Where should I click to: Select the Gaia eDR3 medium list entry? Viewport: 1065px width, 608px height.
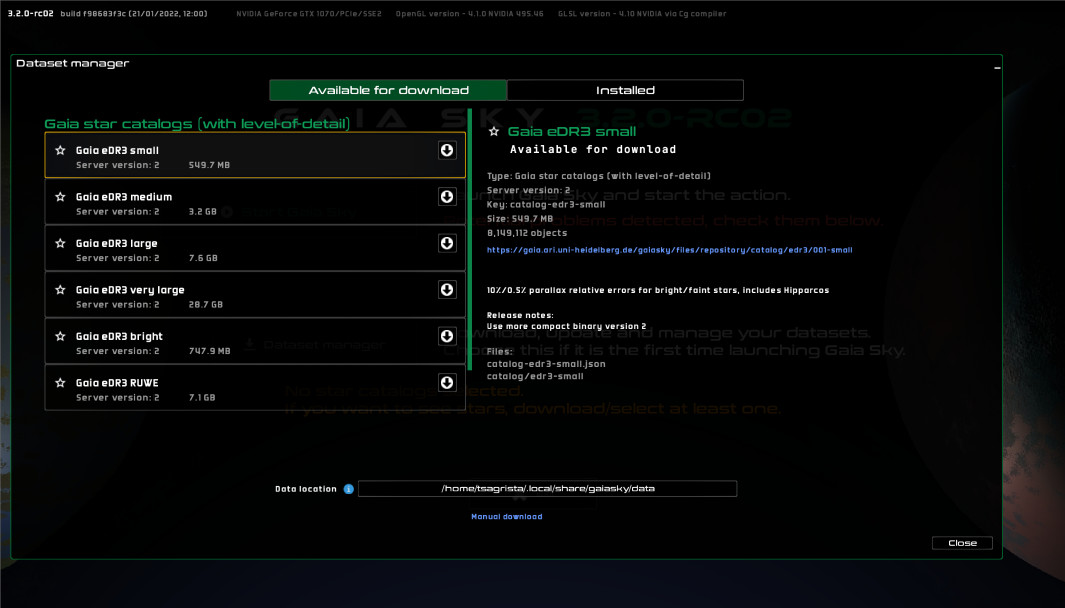click(x=255, y=202)
